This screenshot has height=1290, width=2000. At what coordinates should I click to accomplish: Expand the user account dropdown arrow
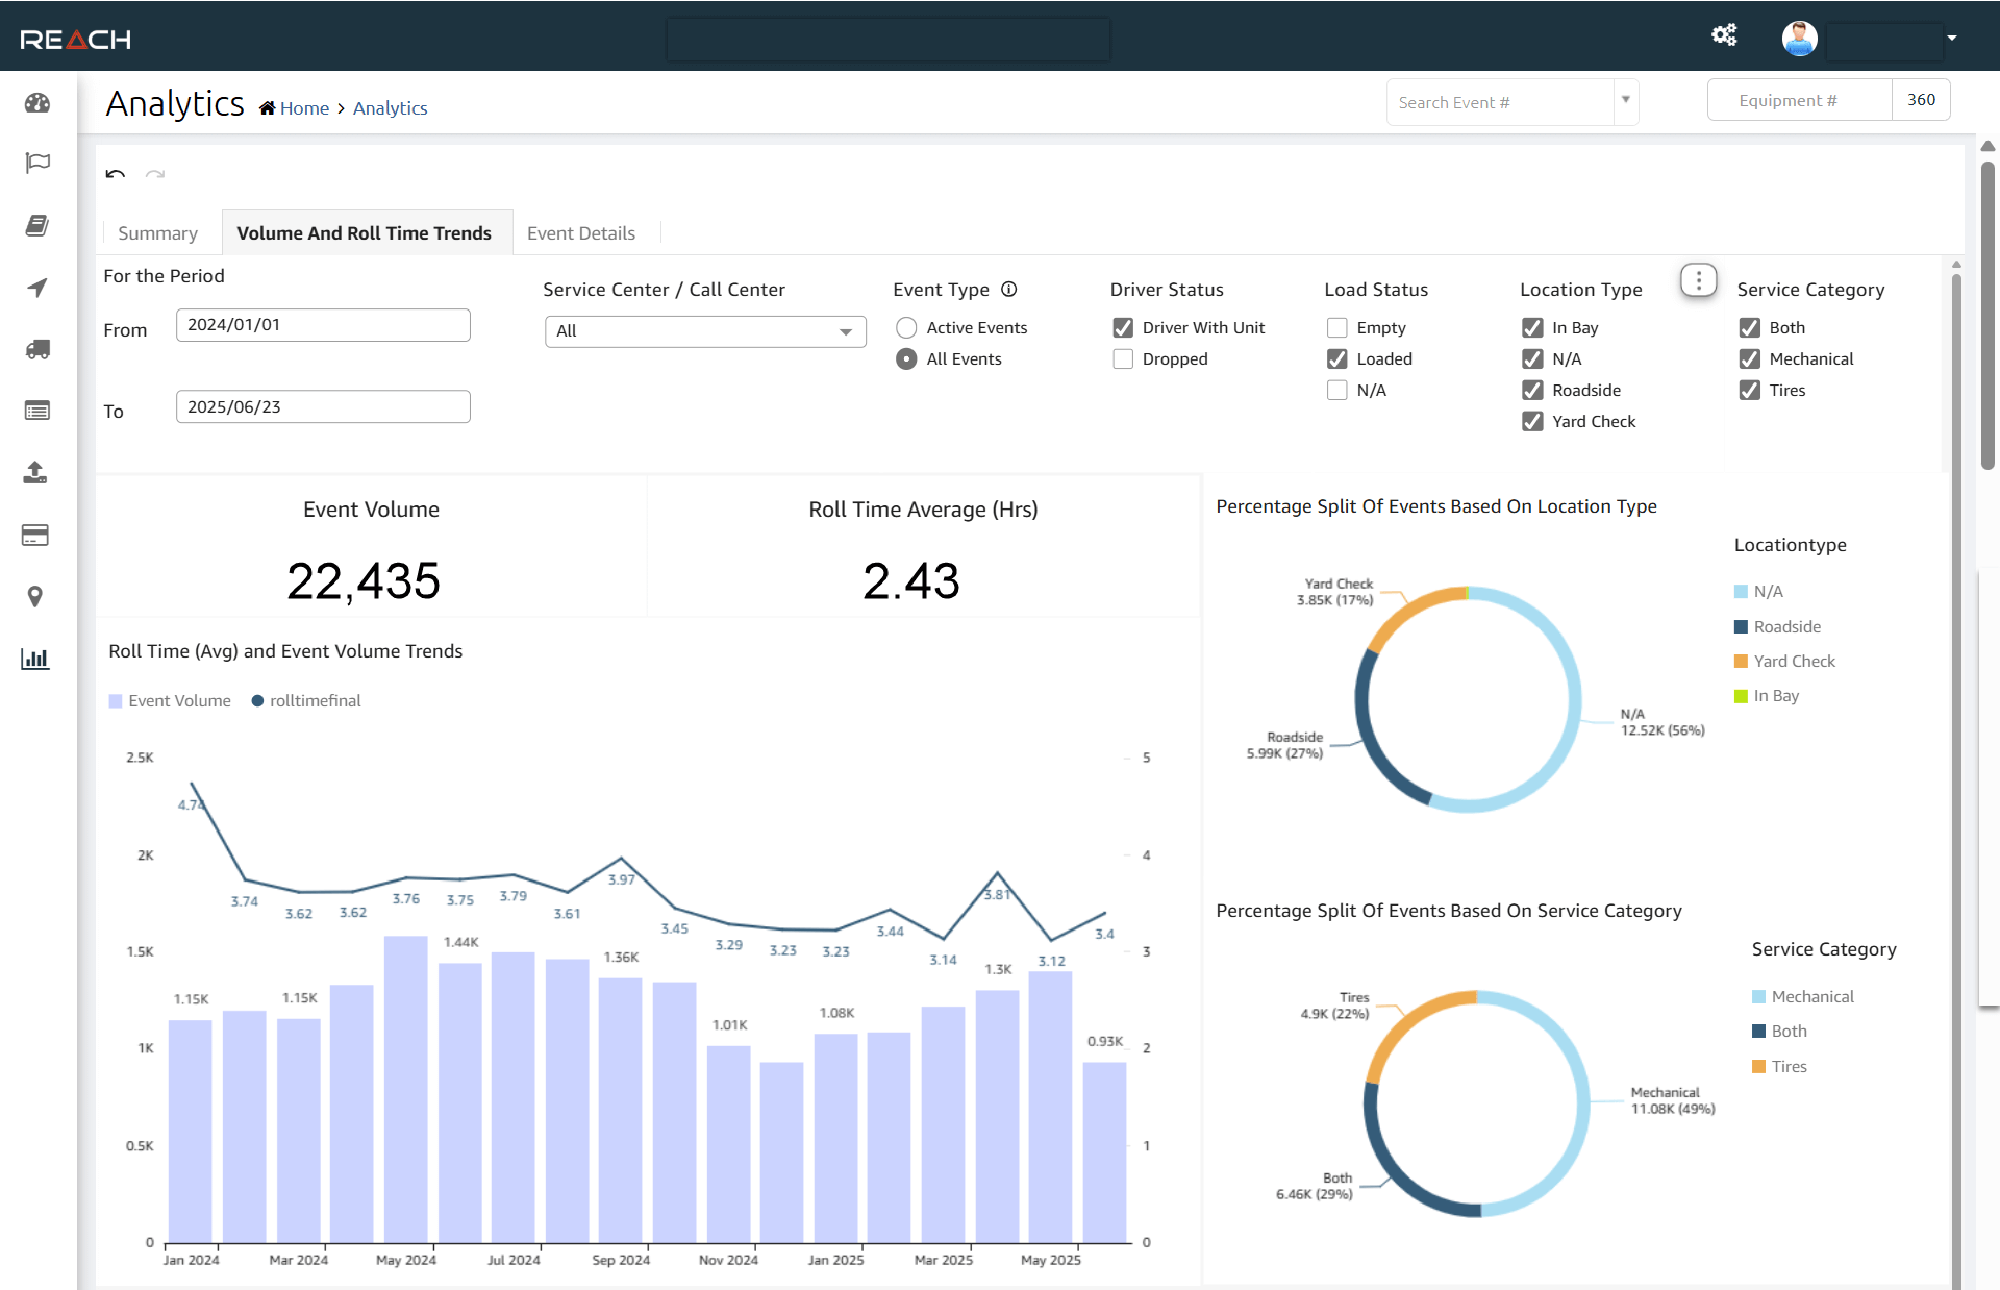1952,38
